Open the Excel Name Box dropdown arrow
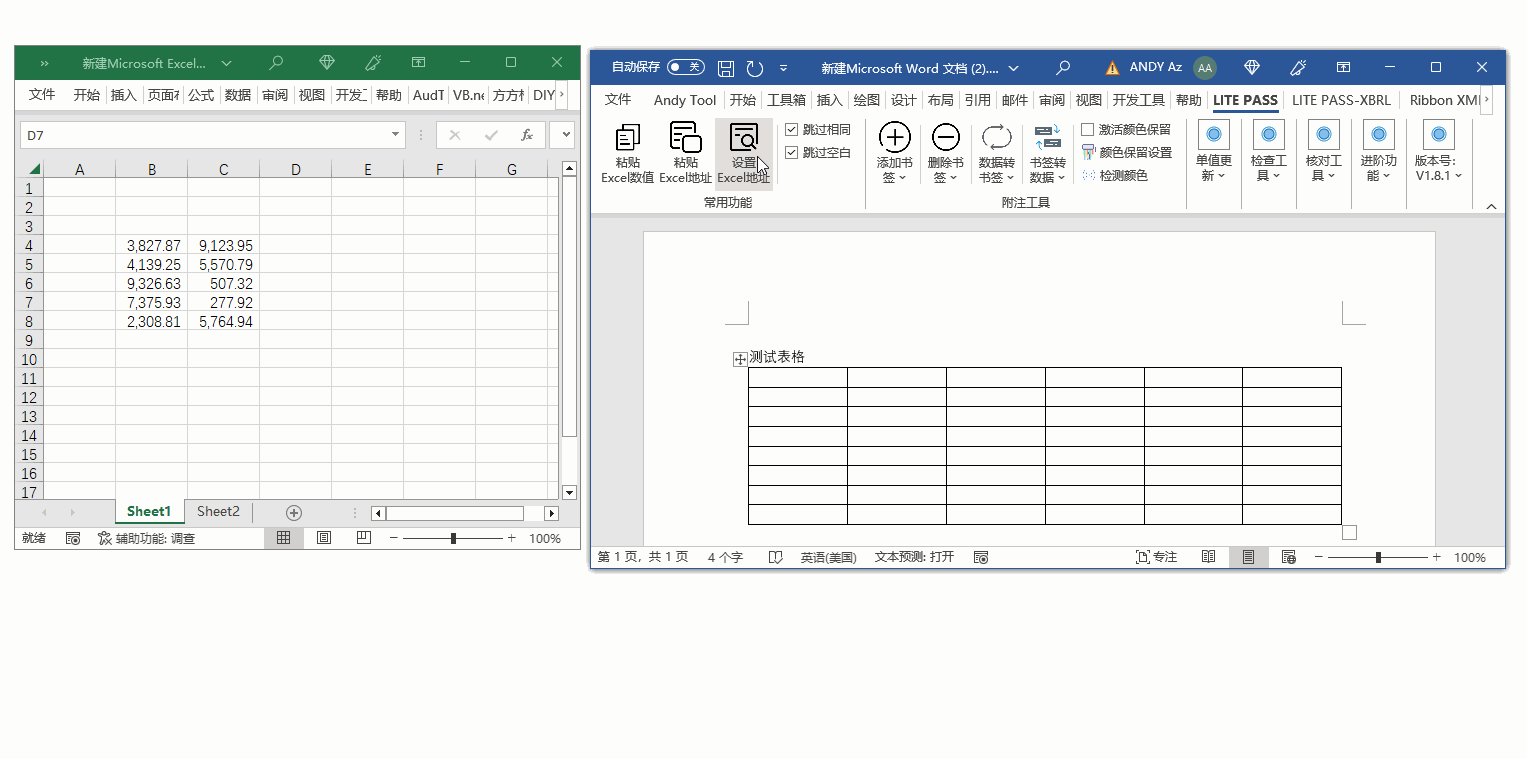 click(x=396, y=135)
